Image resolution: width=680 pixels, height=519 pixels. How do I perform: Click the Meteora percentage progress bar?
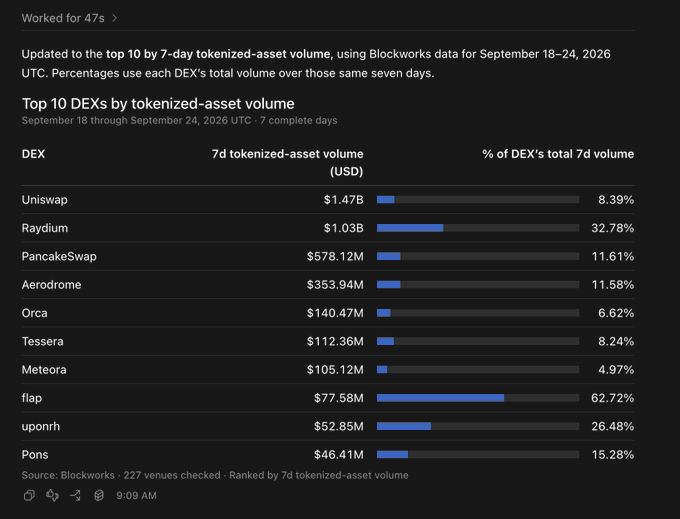pyautogui.click(x=478, y=370)
